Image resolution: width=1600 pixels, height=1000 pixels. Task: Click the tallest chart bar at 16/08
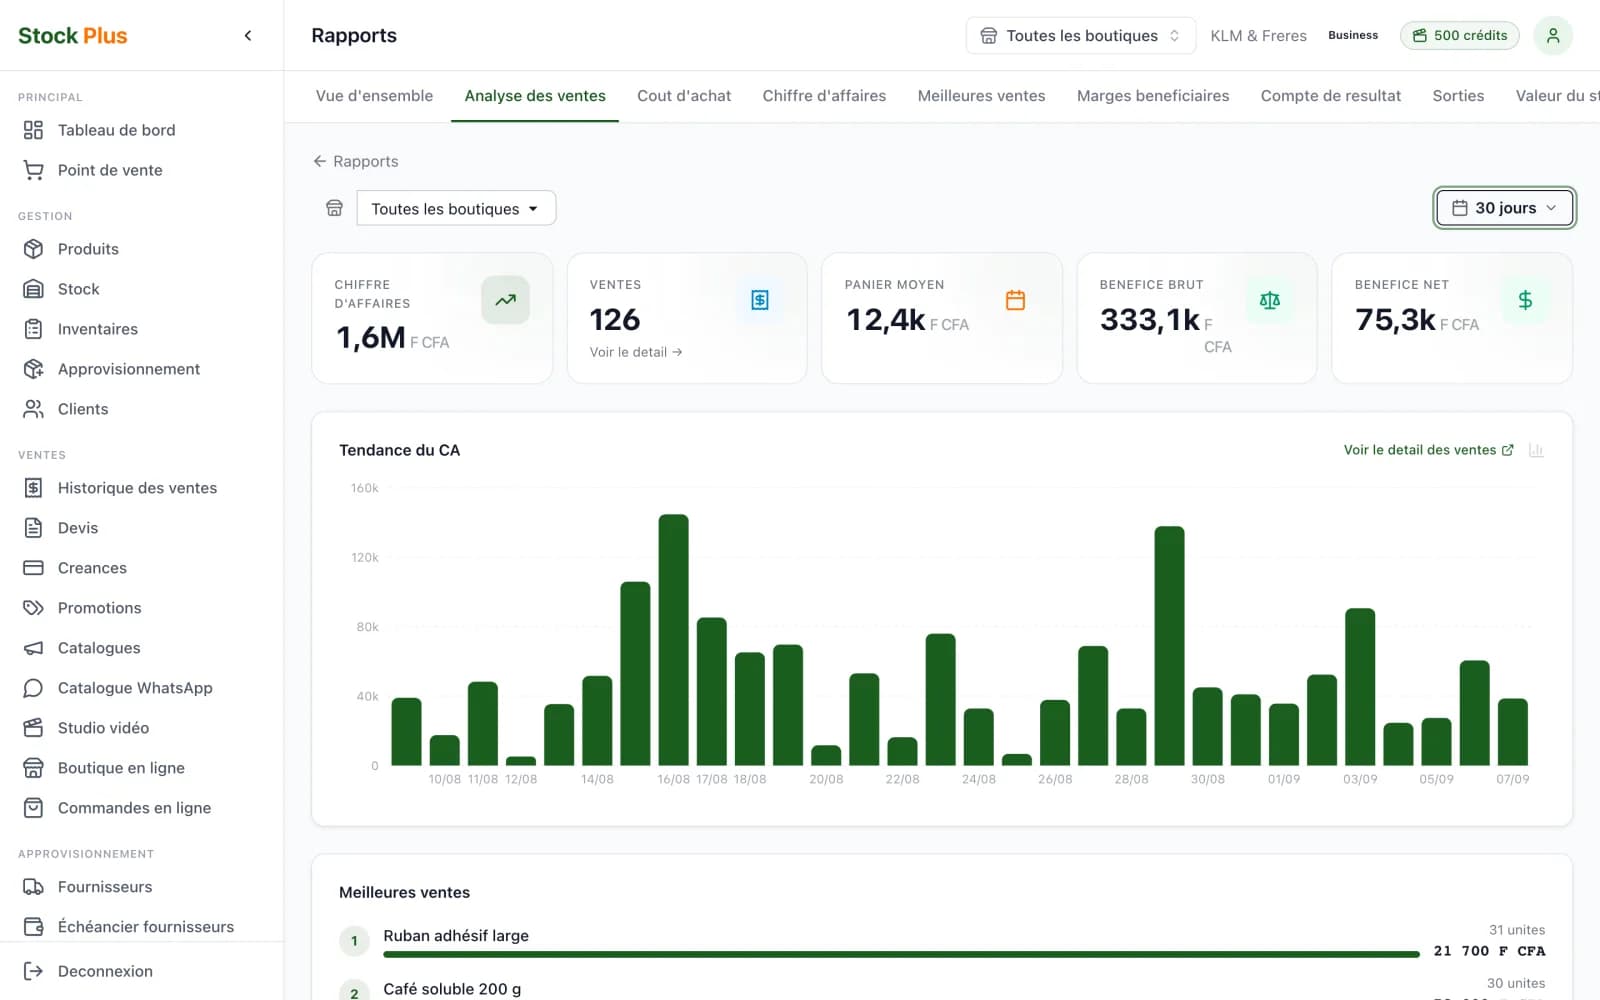click(x=673, y=640)
